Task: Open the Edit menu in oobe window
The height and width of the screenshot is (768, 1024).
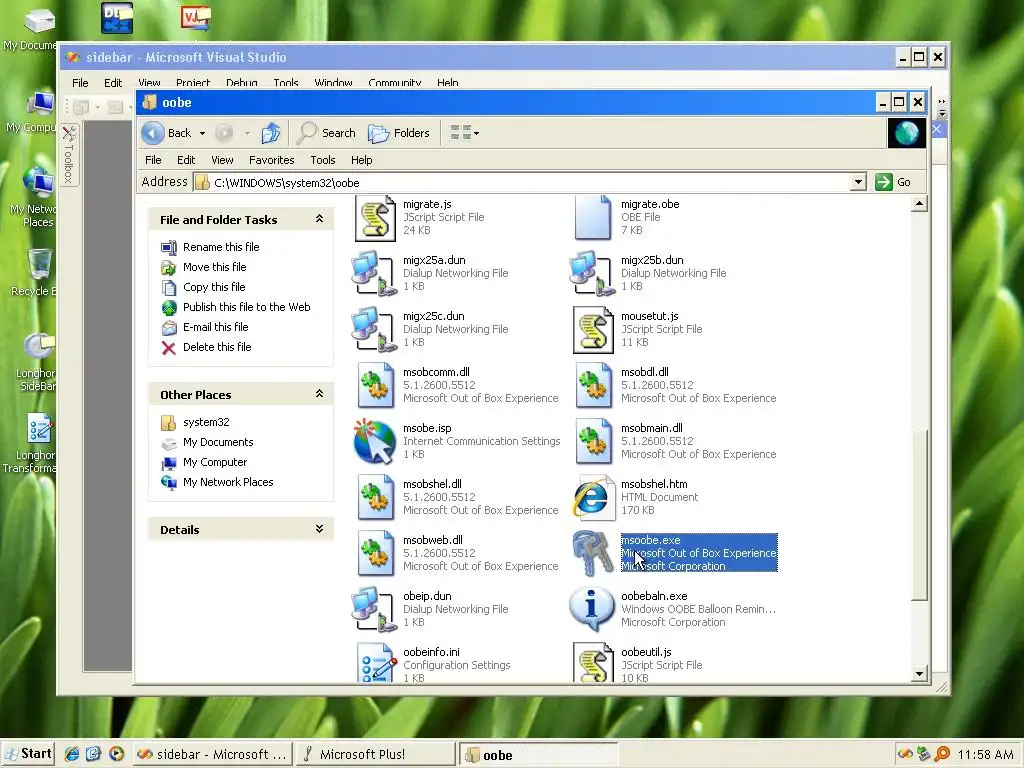Action: tap(185, 160)
